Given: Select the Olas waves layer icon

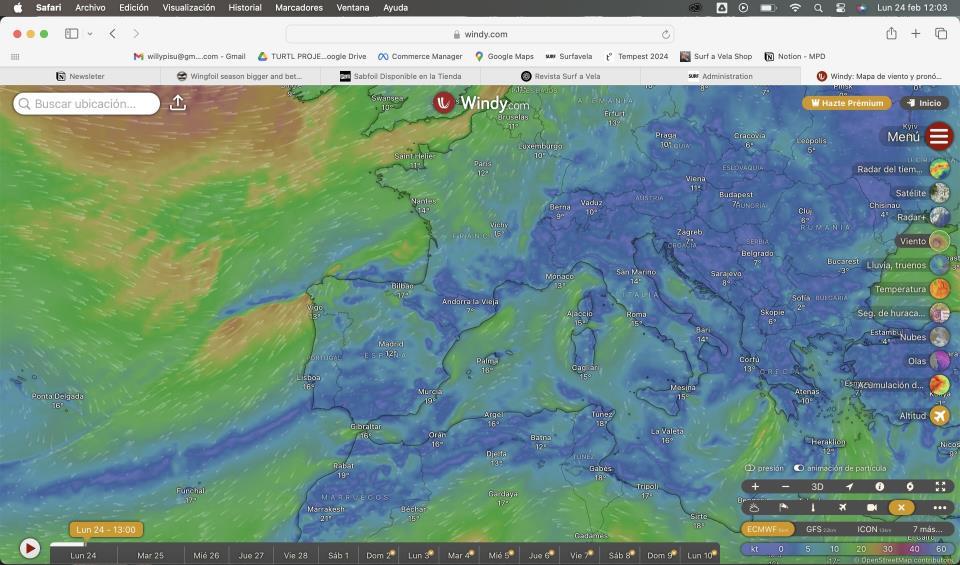Looking at the screenshot, I should click(940, 361).
